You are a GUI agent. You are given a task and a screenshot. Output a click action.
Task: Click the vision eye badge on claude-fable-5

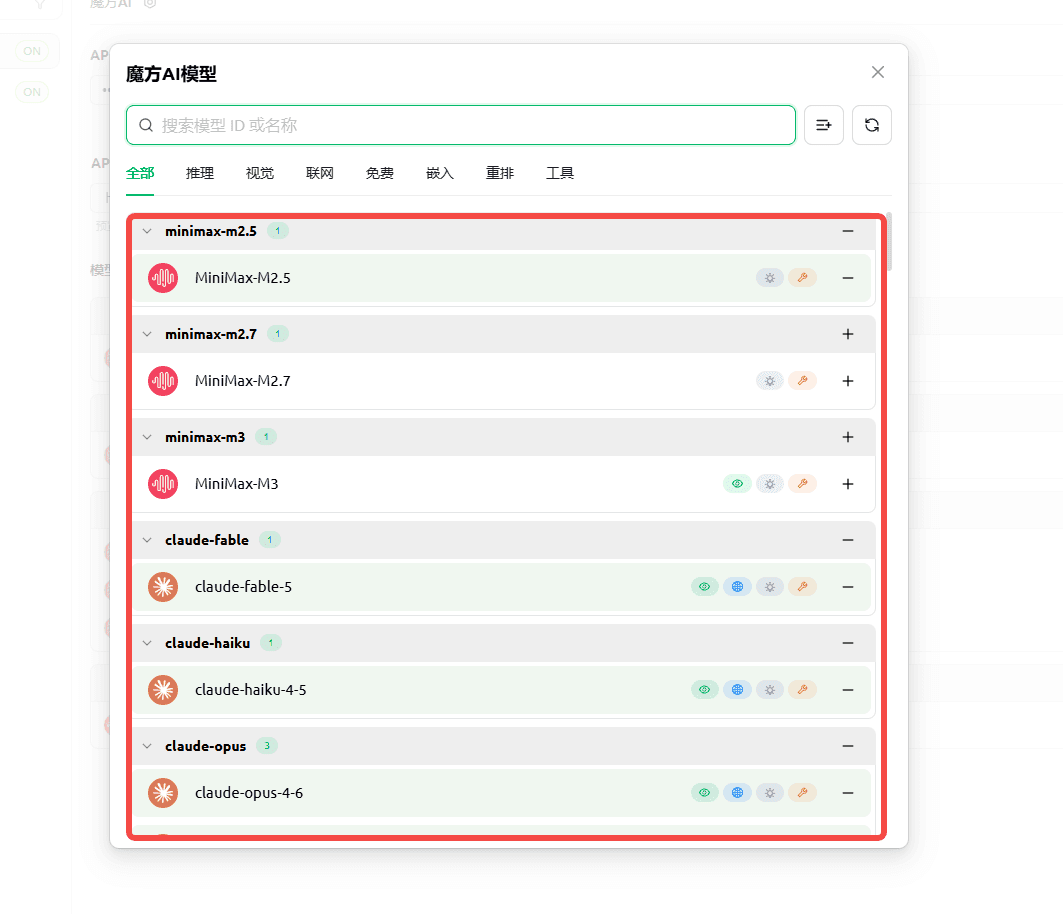point(705,587)
